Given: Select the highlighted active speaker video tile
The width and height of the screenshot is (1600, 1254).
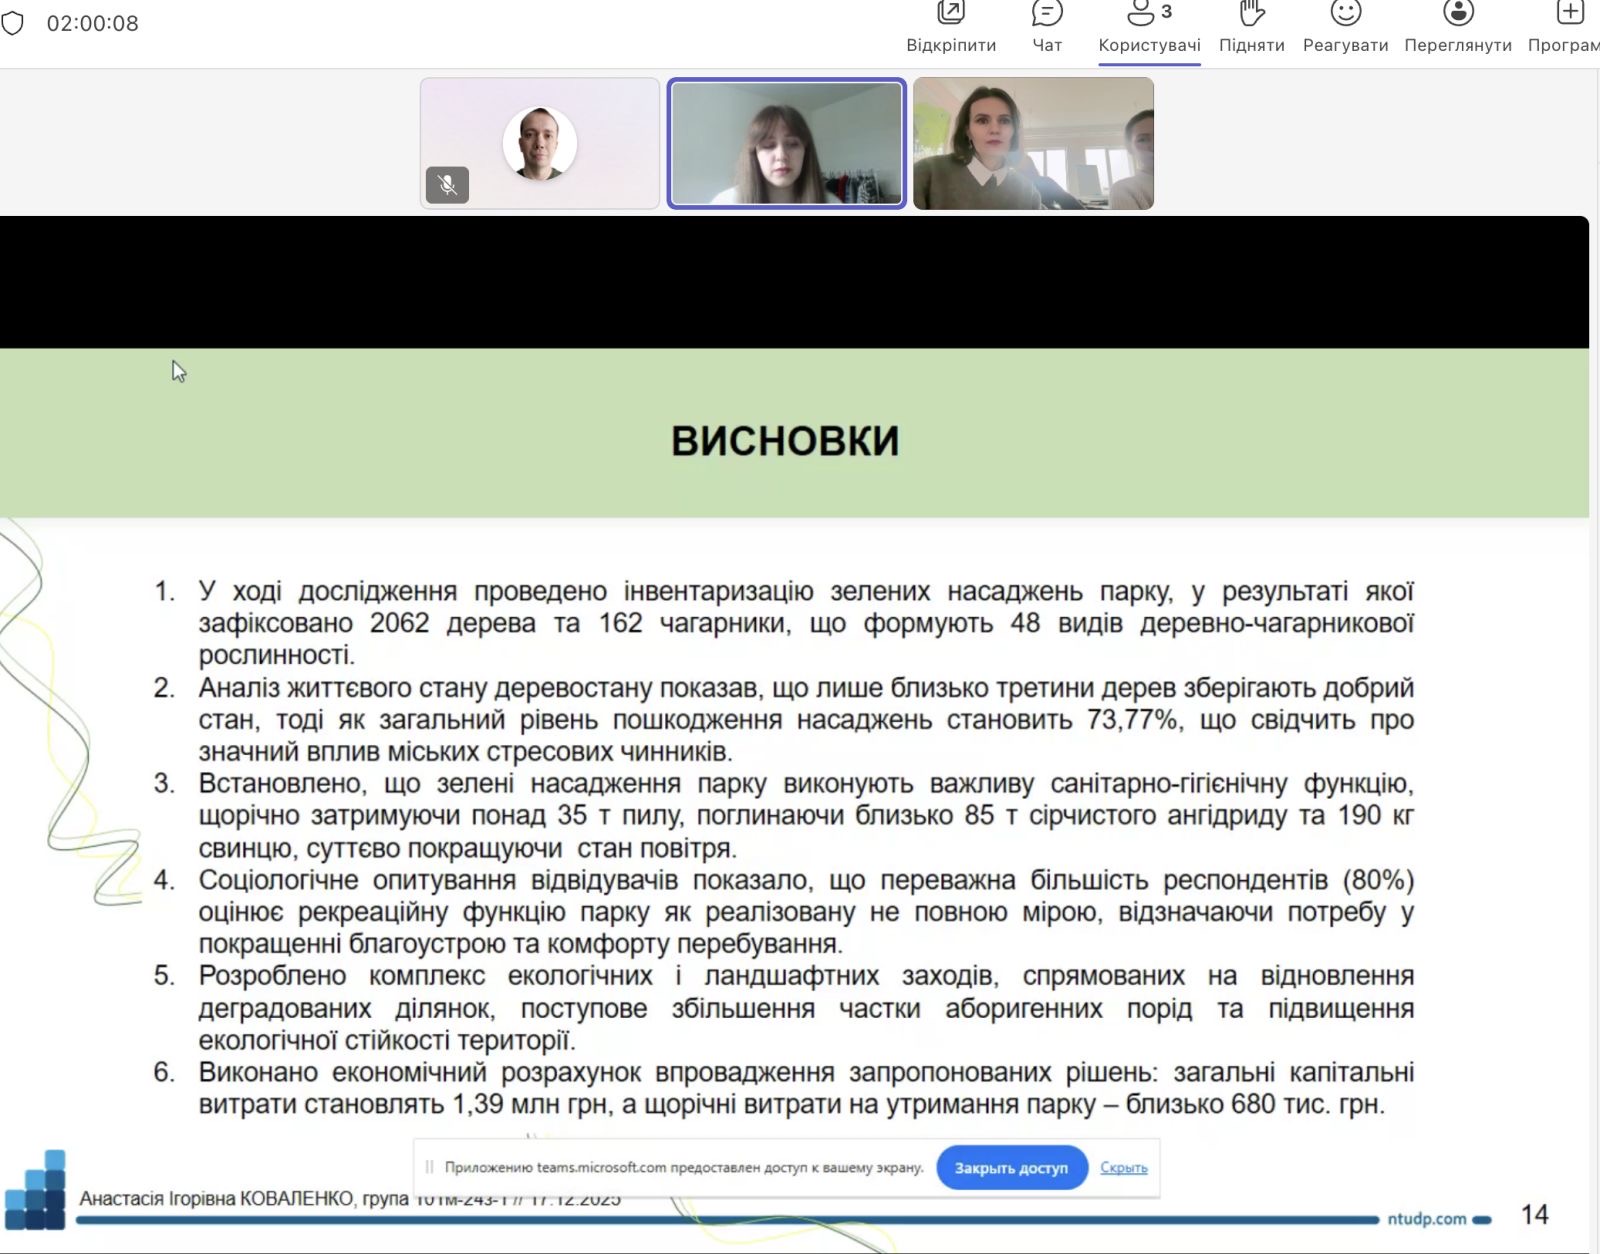Looking at the screenshot, I should pos(787,143).
